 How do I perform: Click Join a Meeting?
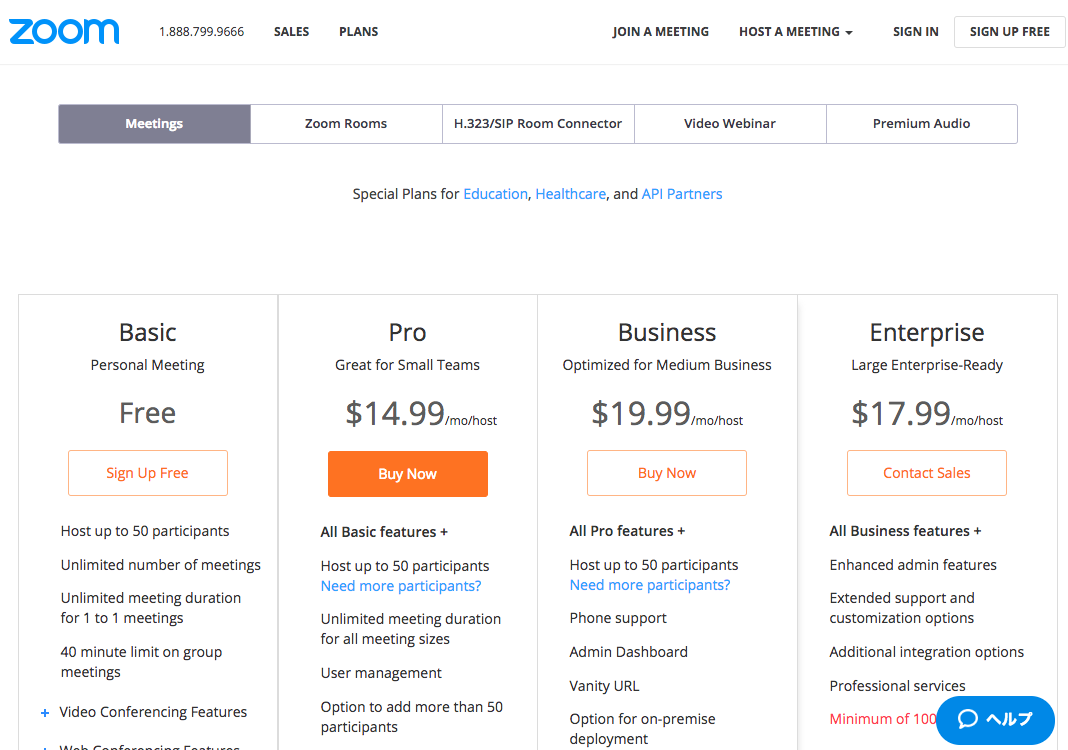tap(660, 31)
